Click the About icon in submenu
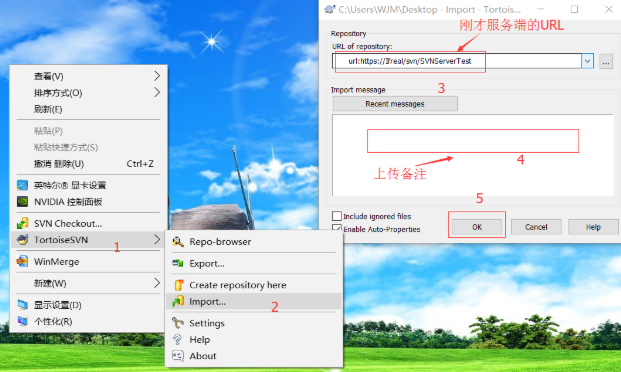621x372 pixels. tap(178, 356)
